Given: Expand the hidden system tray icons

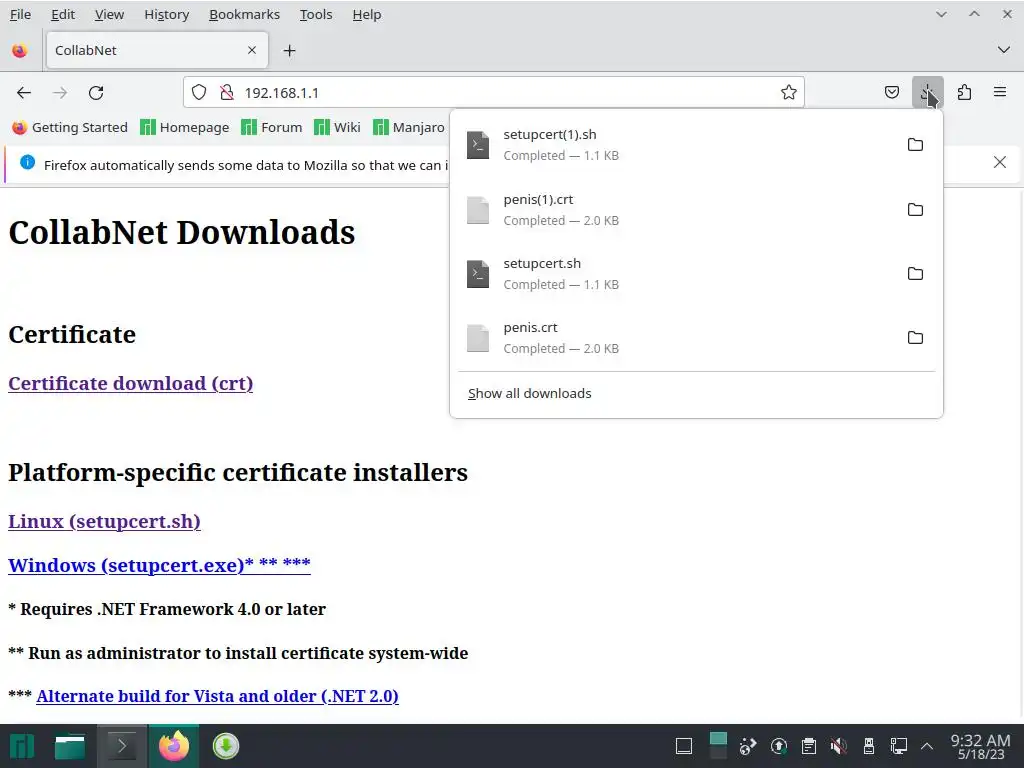Looking at the screenshot, I should (x=927, y=746).
